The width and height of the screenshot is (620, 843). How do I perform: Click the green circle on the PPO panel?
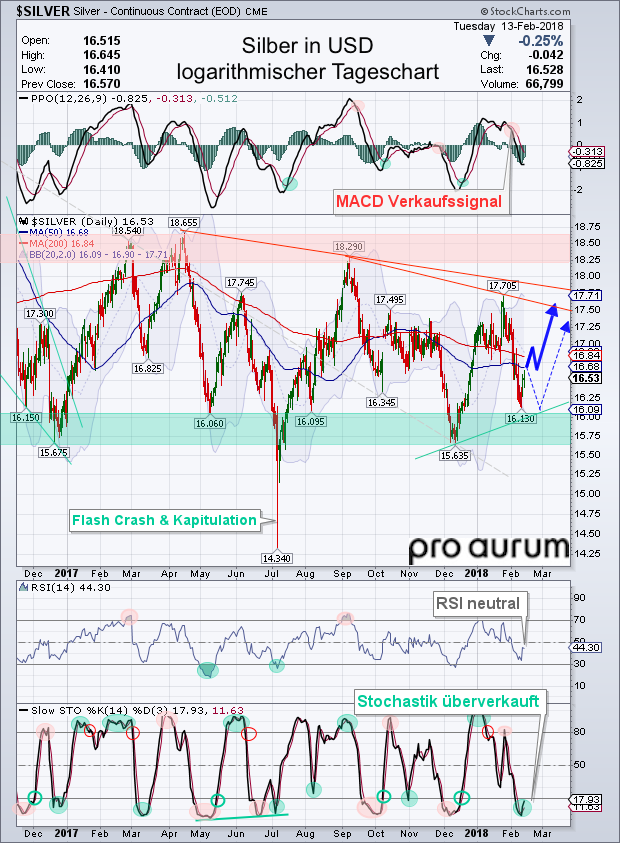tap(290, 183)
